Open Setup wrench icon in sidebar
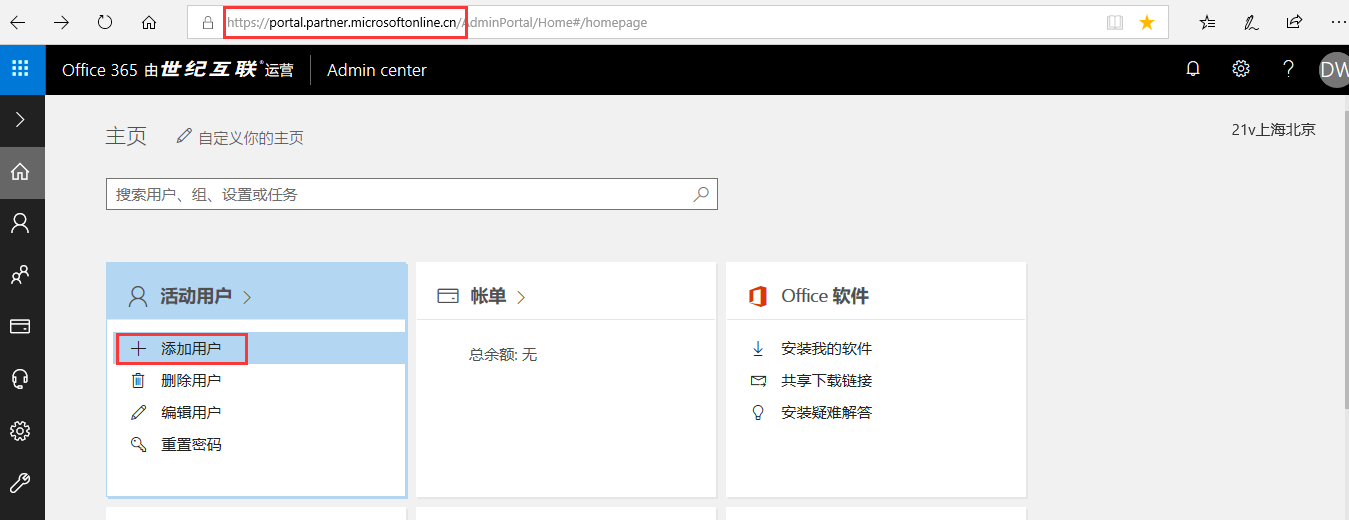This screenshot has height=520, width=1349. click(x=20, y=483)
